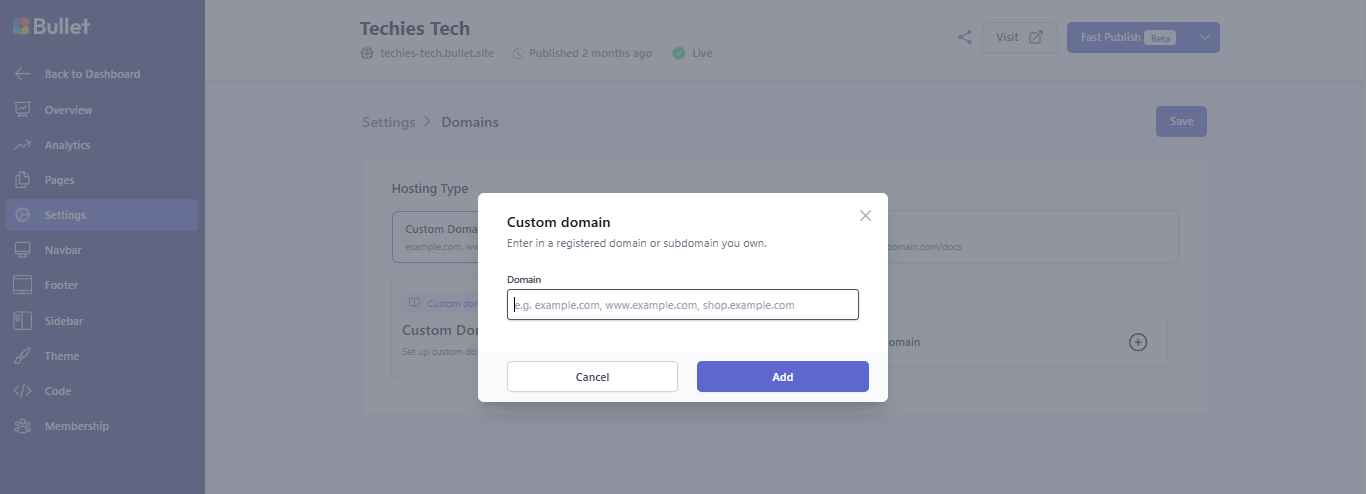Cancel the Custom domain dialog
Screen dimensions: 1366x494
point(592,377)
